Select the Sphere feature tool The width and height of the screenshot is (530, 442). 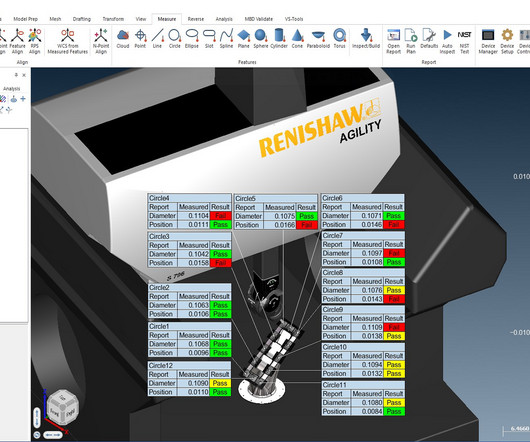pos(261,39)
